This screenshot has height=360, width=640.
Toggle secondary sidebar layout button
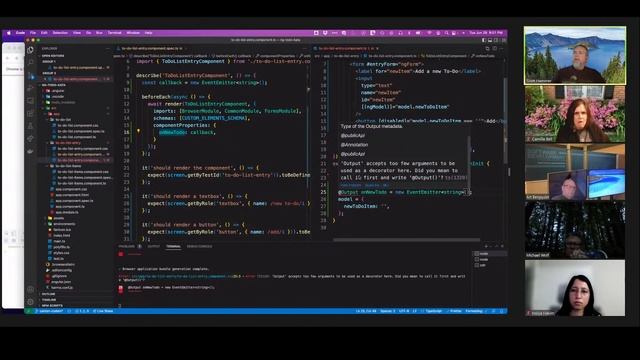[x=496, y=40]
